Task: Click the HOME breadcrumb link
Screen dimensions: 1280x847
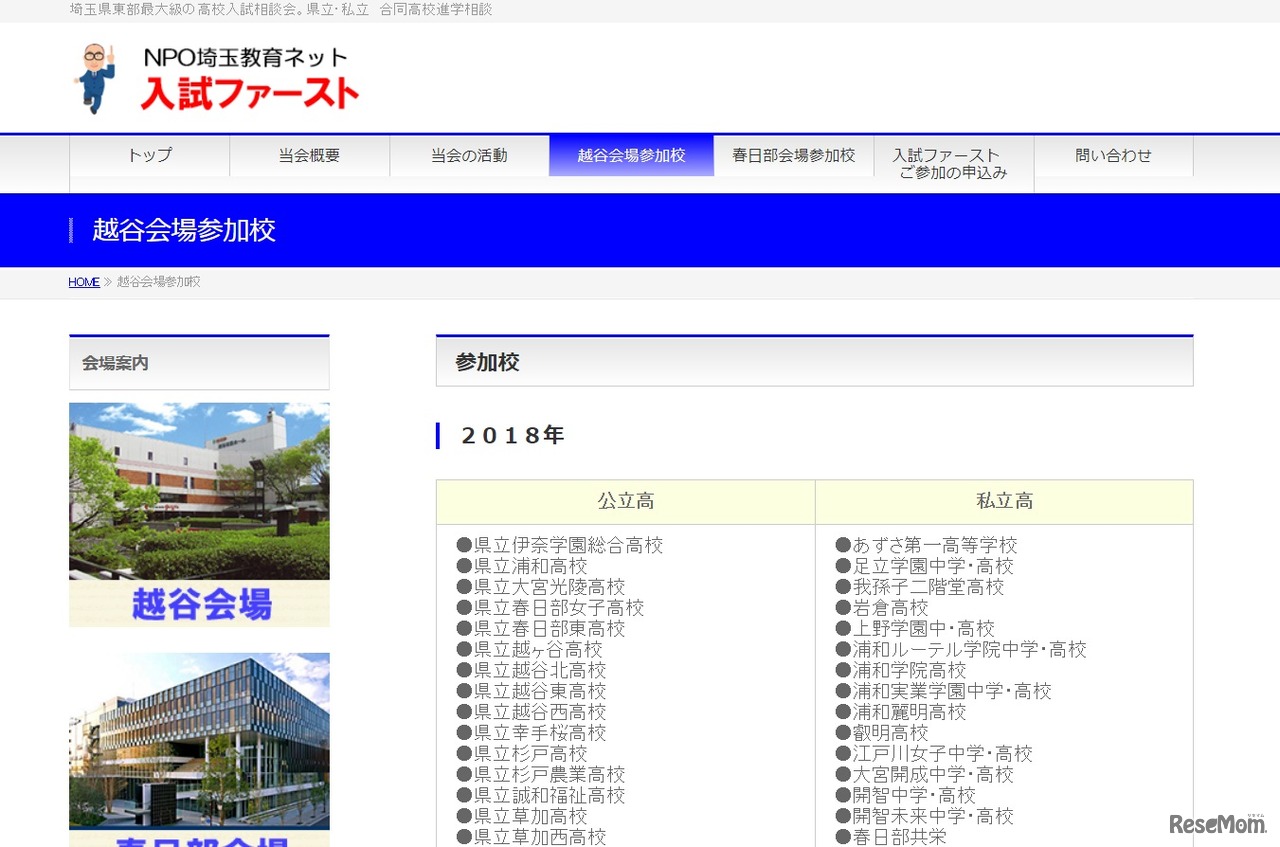Action: (84, 282)
